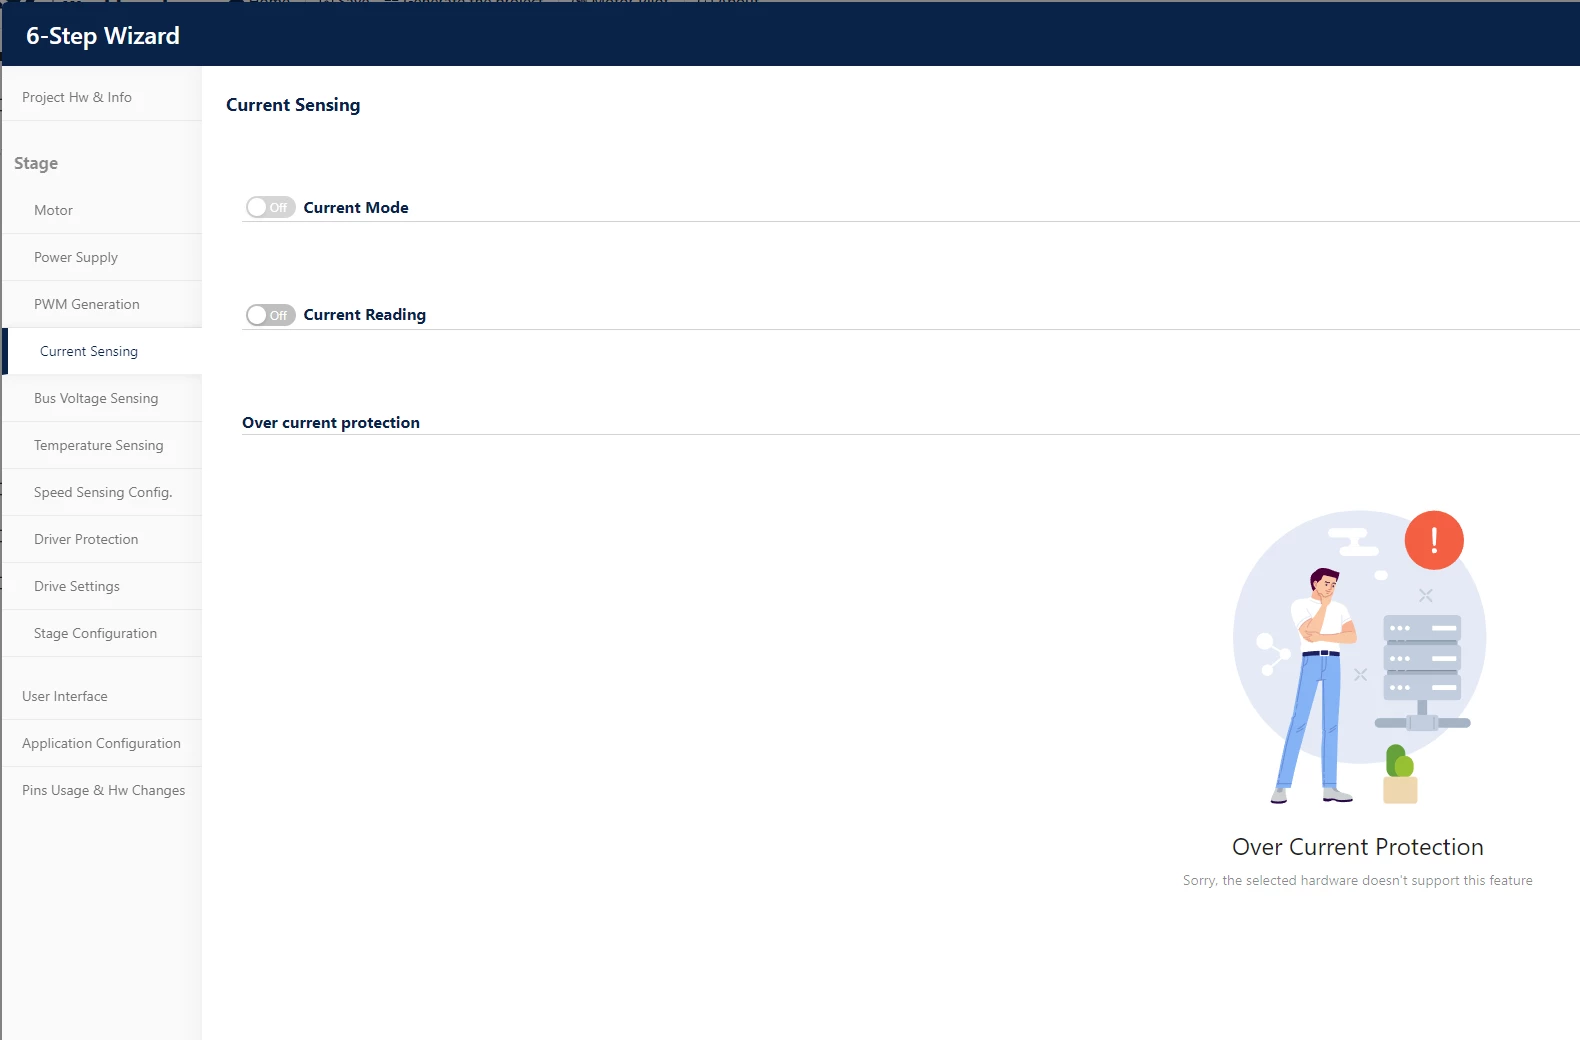Open Pins Usage & Hw Changes
This screenshot has width=1580, height=1040.
[x=102, y=790]
